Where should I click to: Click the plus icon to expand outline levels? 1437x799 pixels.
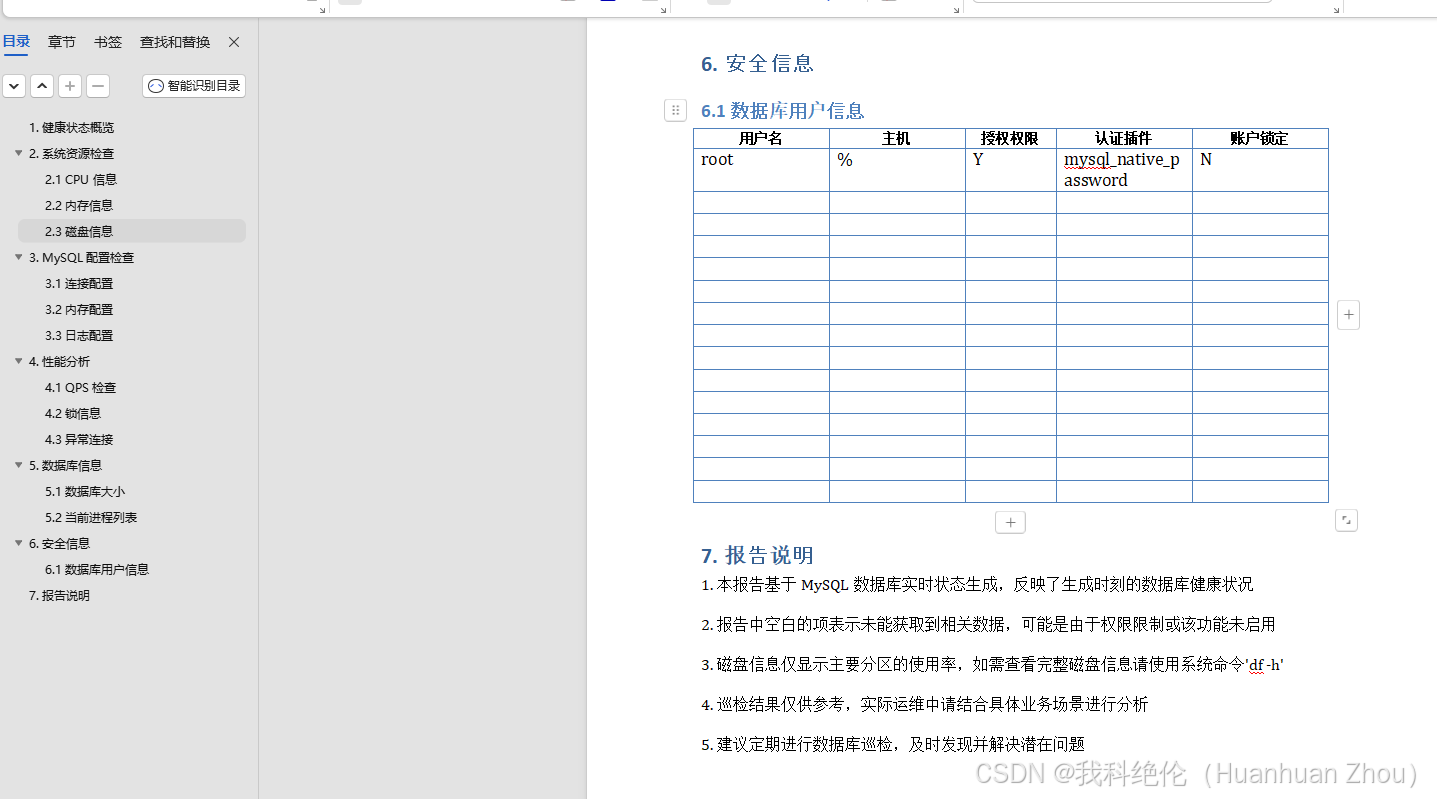(x=69, y=86)
